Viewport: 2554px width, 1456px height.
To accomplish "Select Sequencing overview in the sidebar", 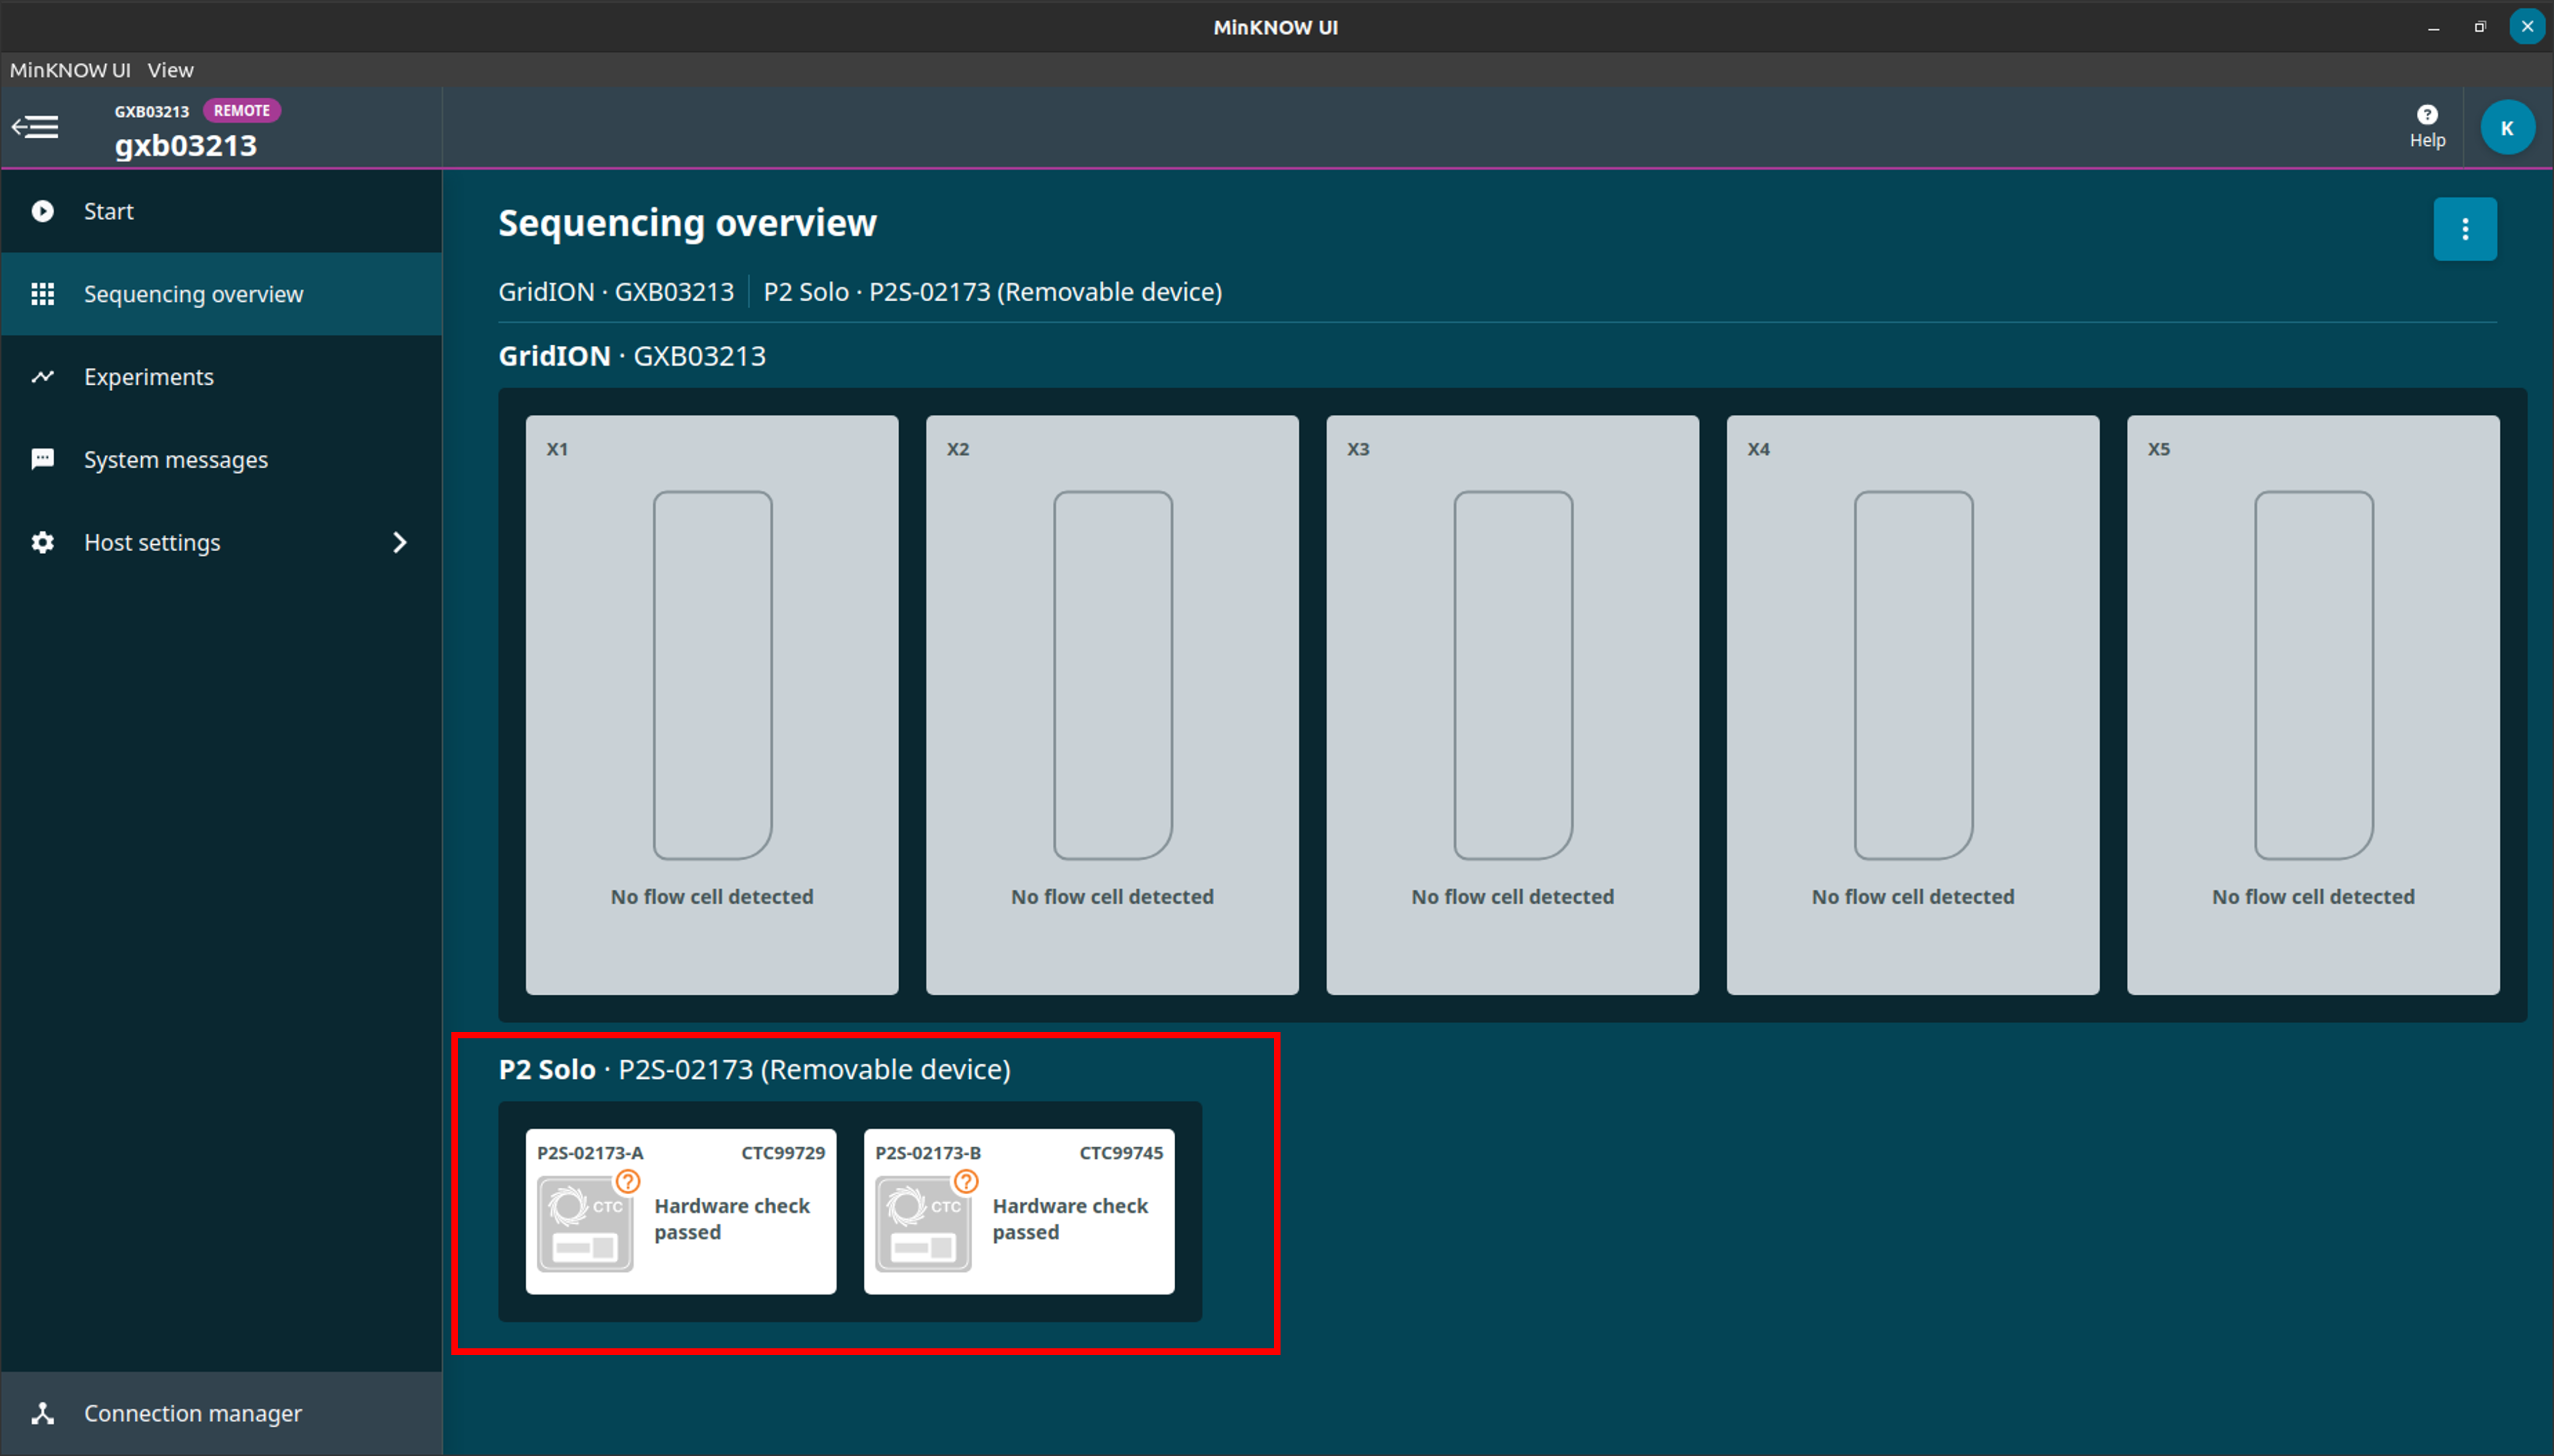I will point(222,294).
